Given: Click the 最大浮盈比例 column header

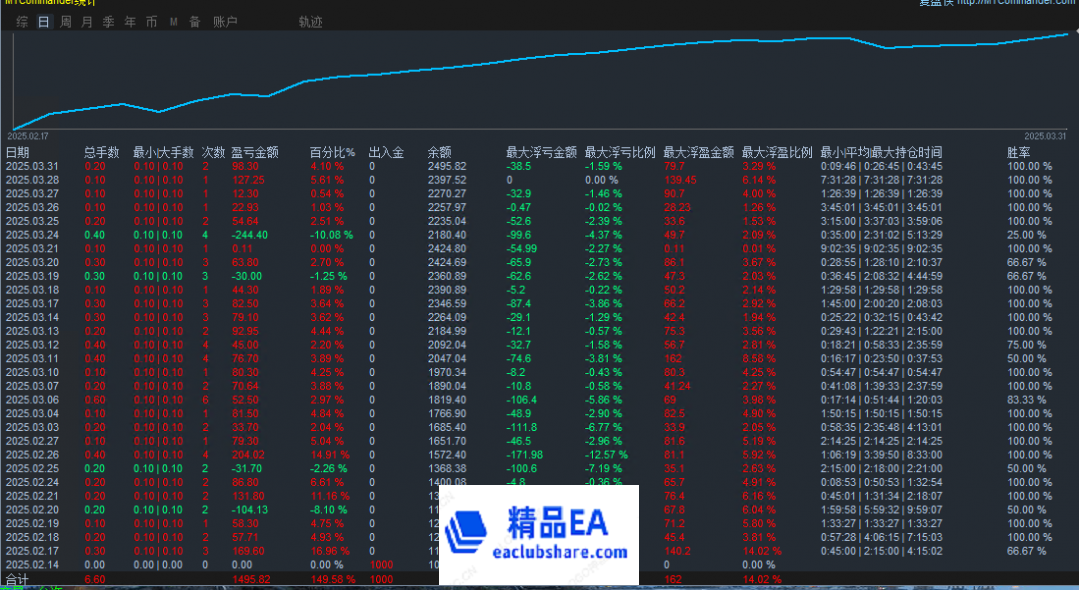Looking at the screenshot, I should click(777, 152).
